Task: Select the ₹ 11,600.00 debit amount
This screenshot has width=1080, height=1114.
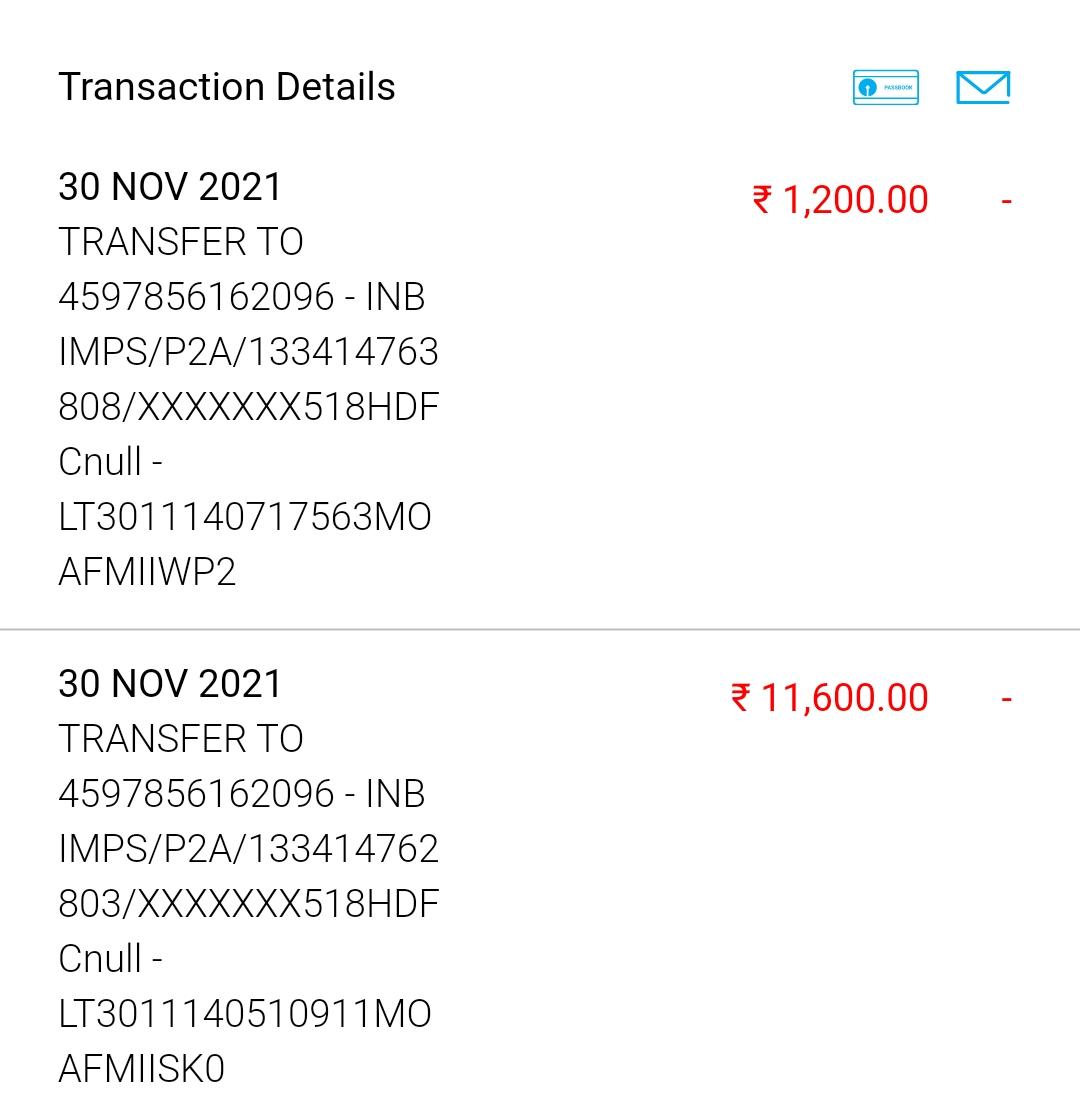Action: (830, 697)
